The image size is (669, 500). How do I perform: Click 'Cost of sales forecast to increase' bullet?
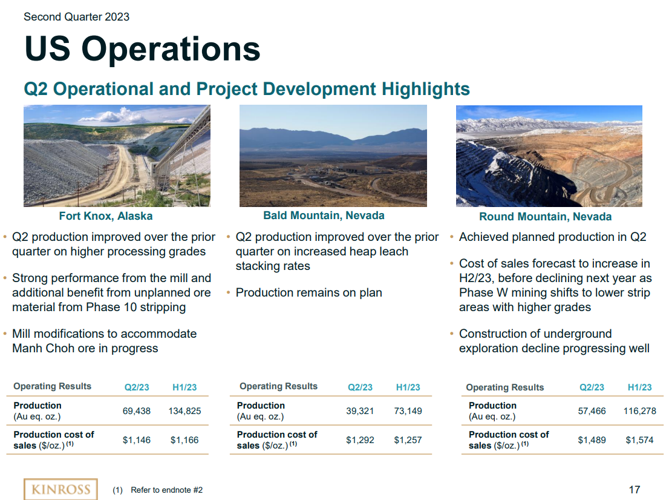click(556, 285)
